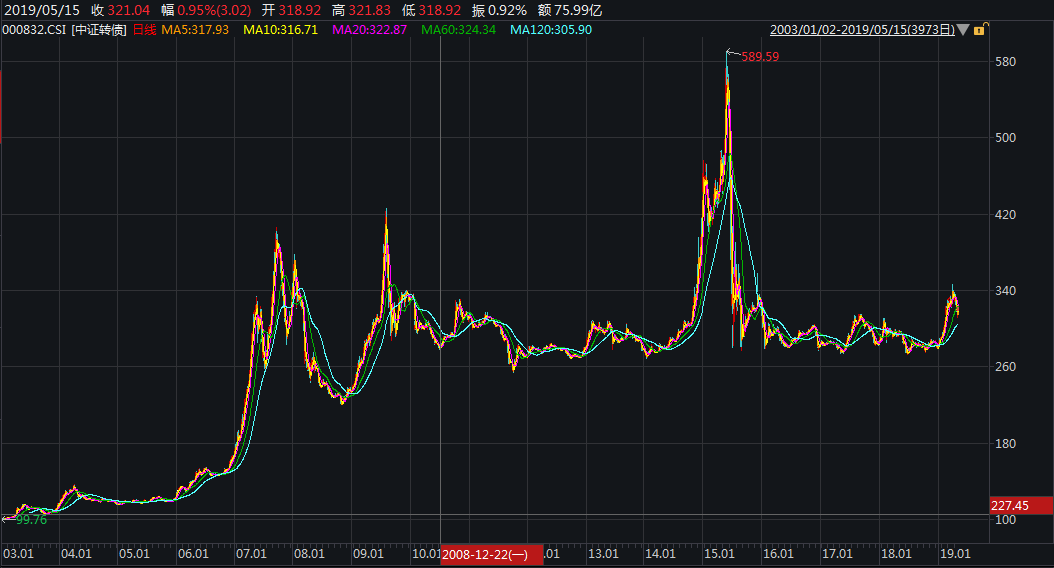The height and width of the screenshot is (568, 1054).
Task: Open the date range dropdown triangle
Action: pyautogui.click(x=963, y=30)
